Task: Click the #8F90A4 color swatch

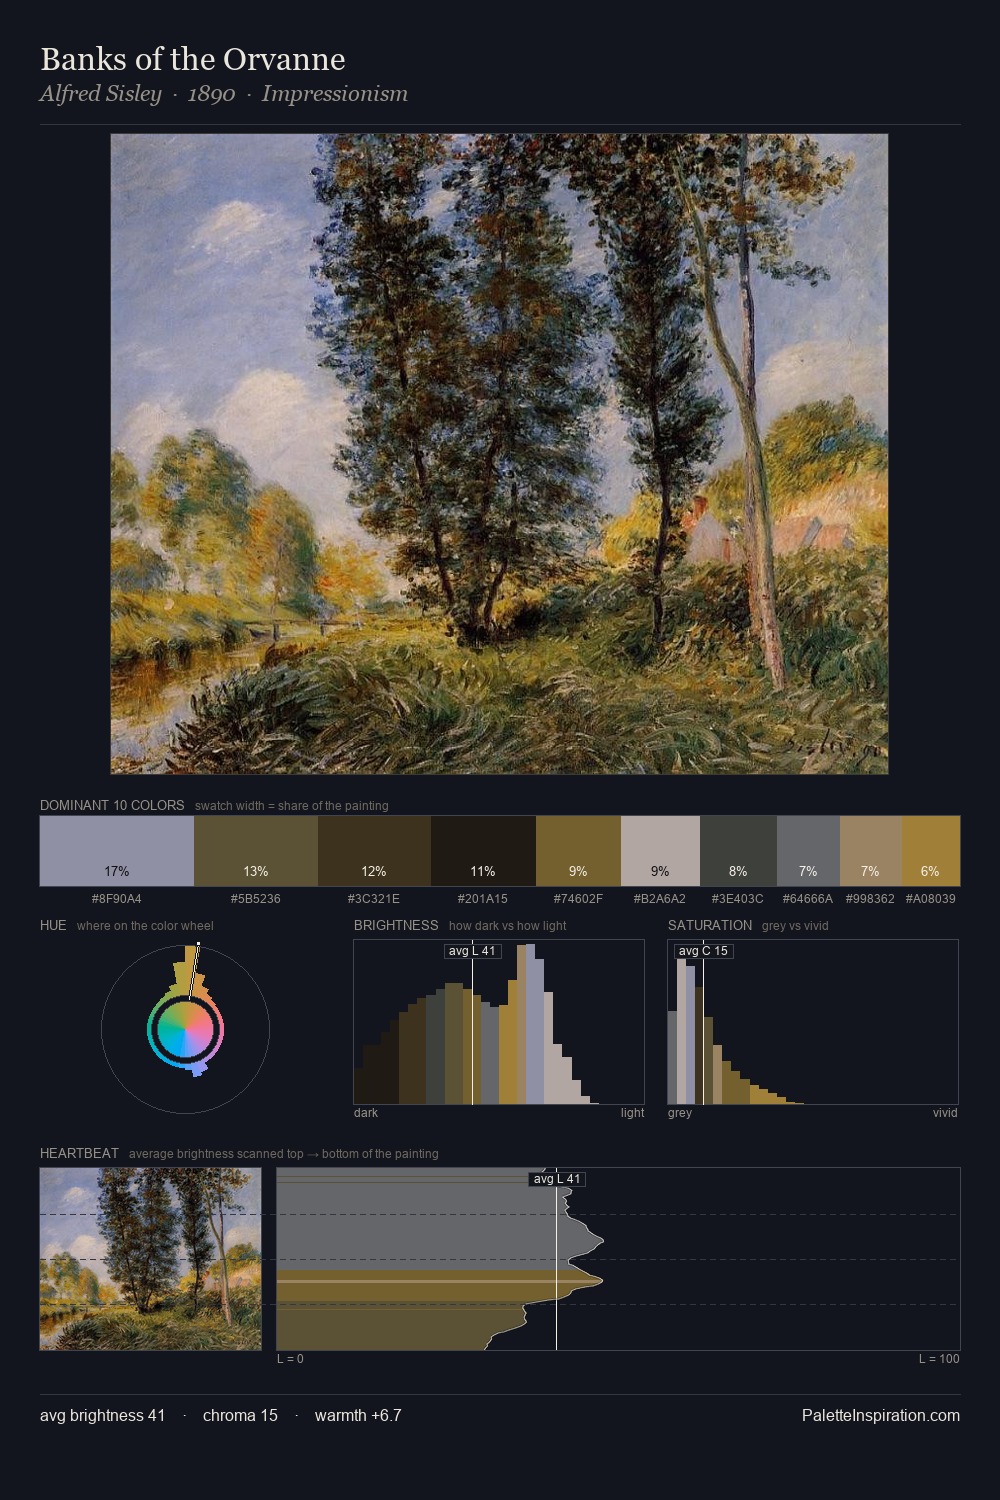Action: (117, 851)
